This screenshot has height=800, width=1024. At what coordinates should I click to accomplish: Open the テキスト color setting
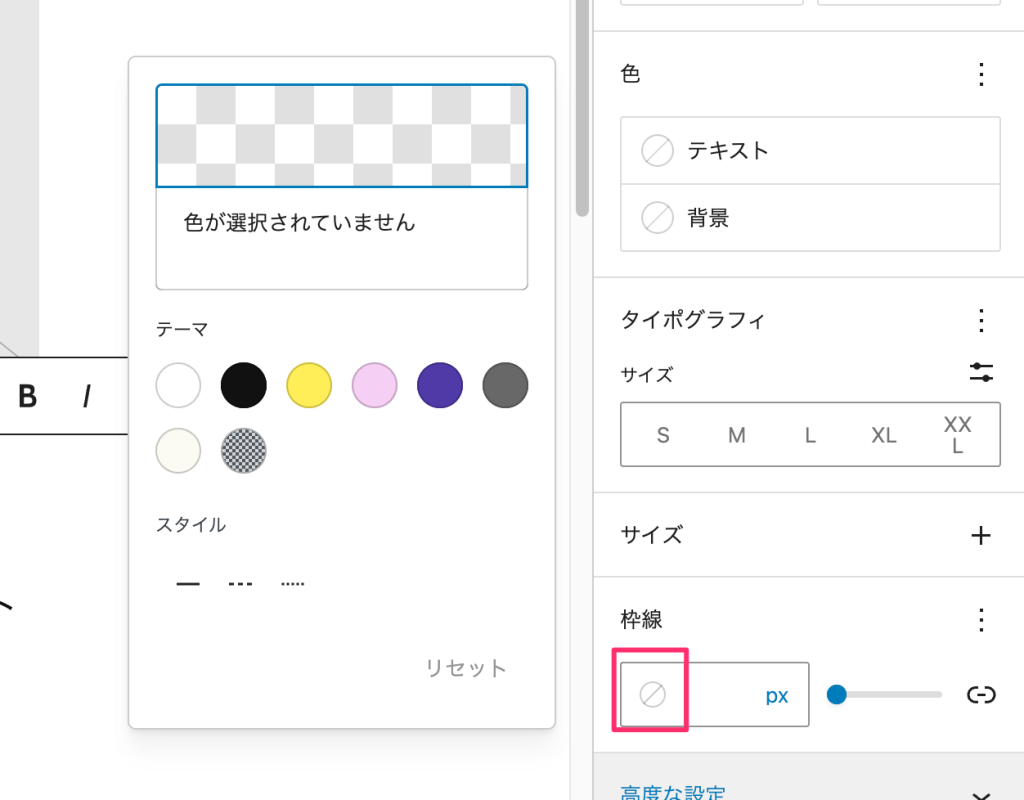point(810,151)
